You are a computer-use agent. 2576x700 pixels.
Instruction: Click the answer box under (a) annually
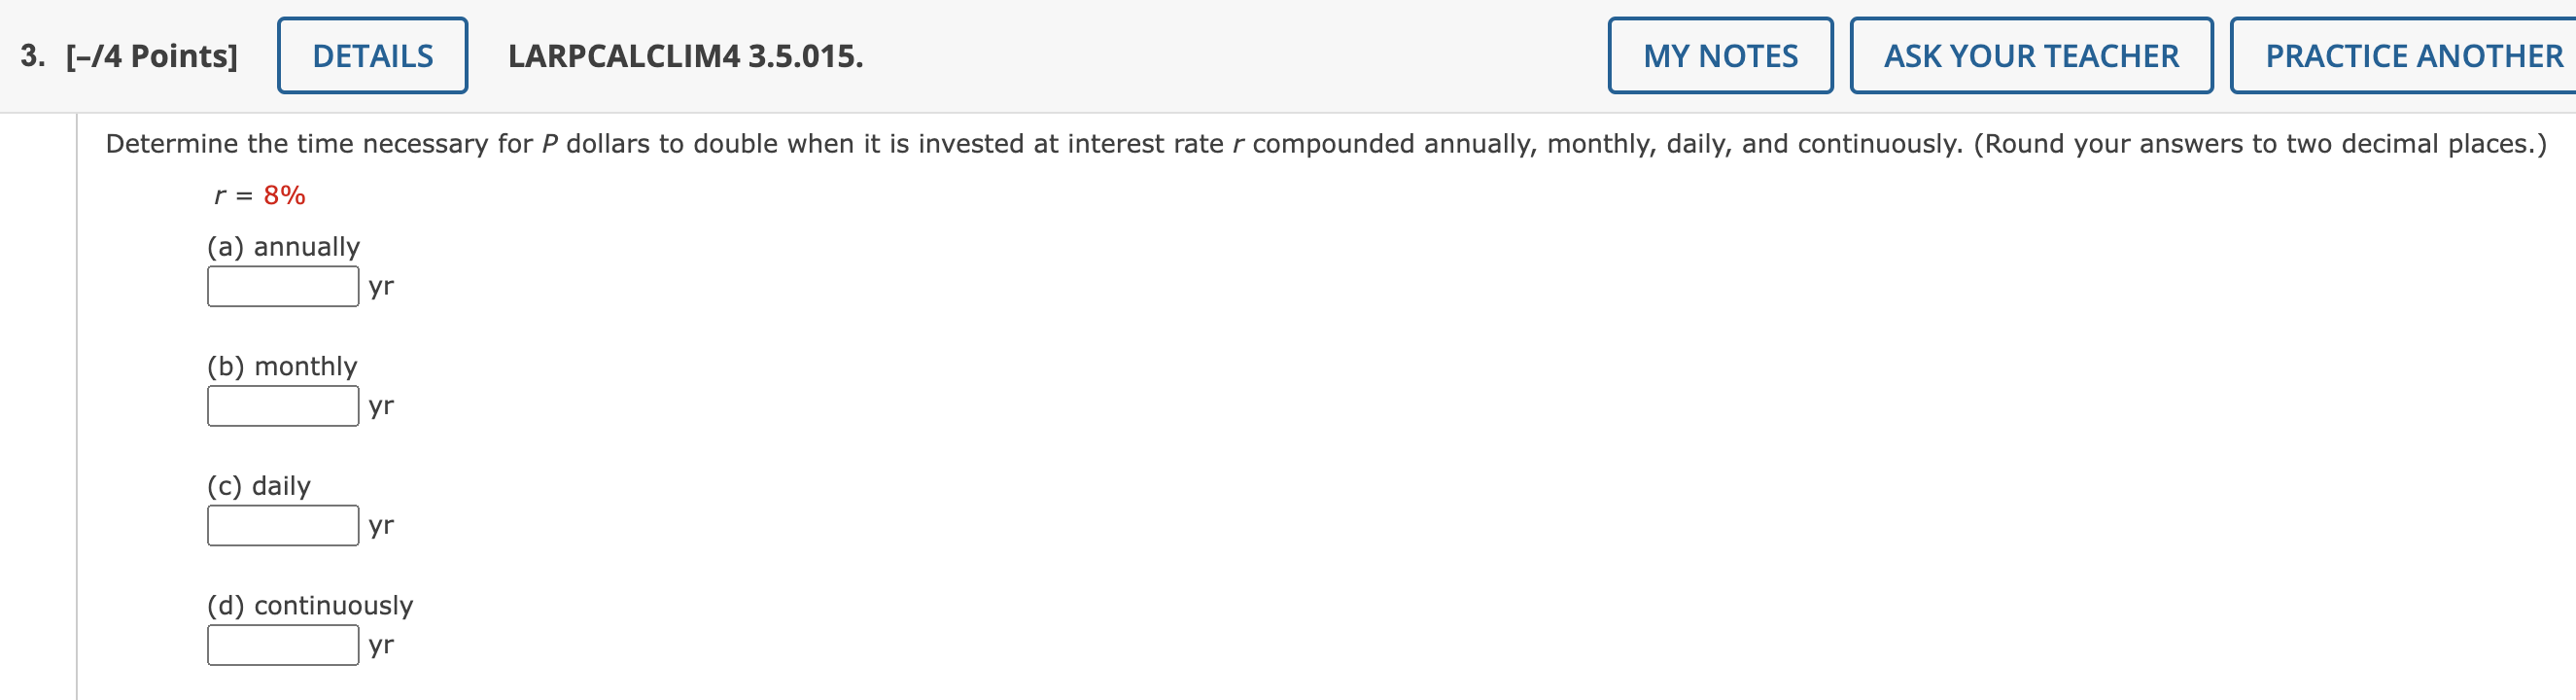pyautogui.click(x=282, y=285)
